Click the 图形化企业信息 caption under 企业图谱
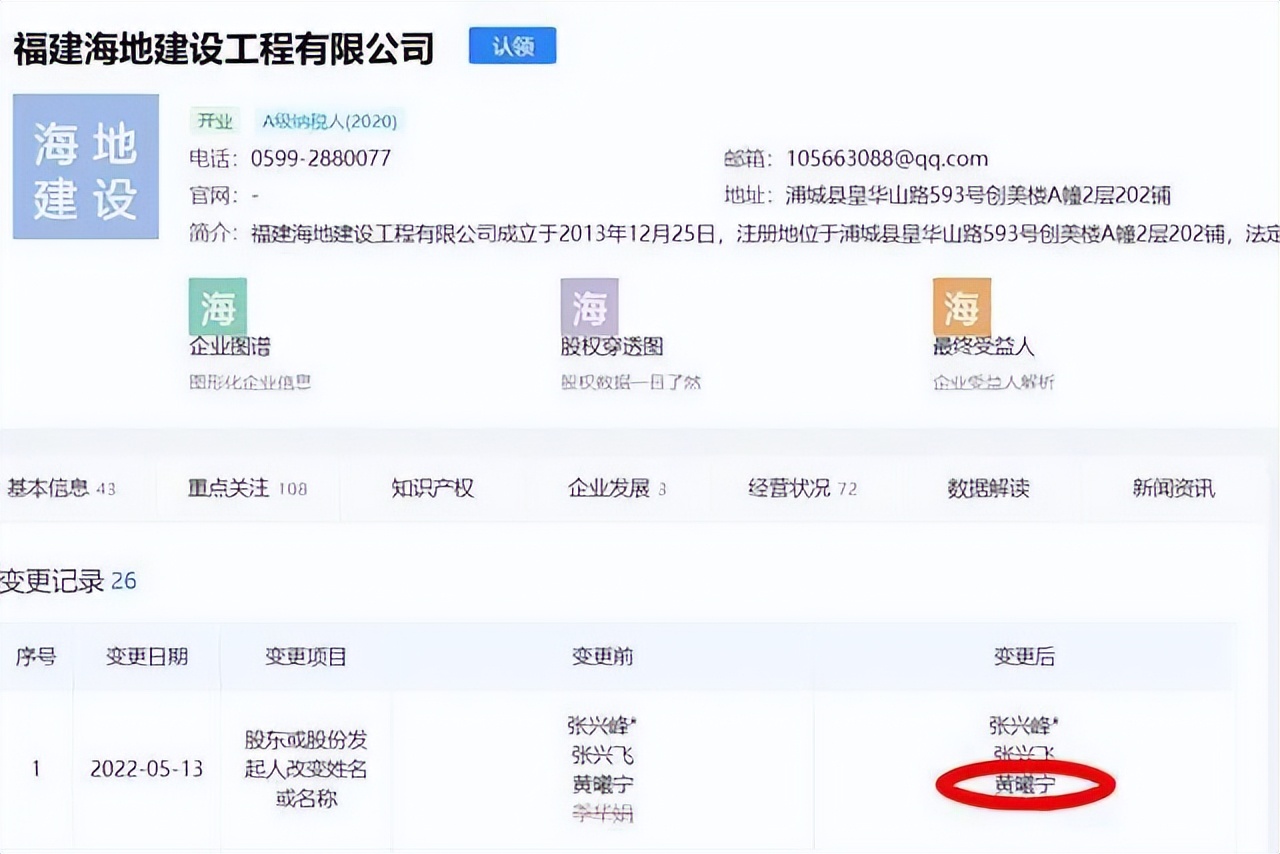 (250, 383)
